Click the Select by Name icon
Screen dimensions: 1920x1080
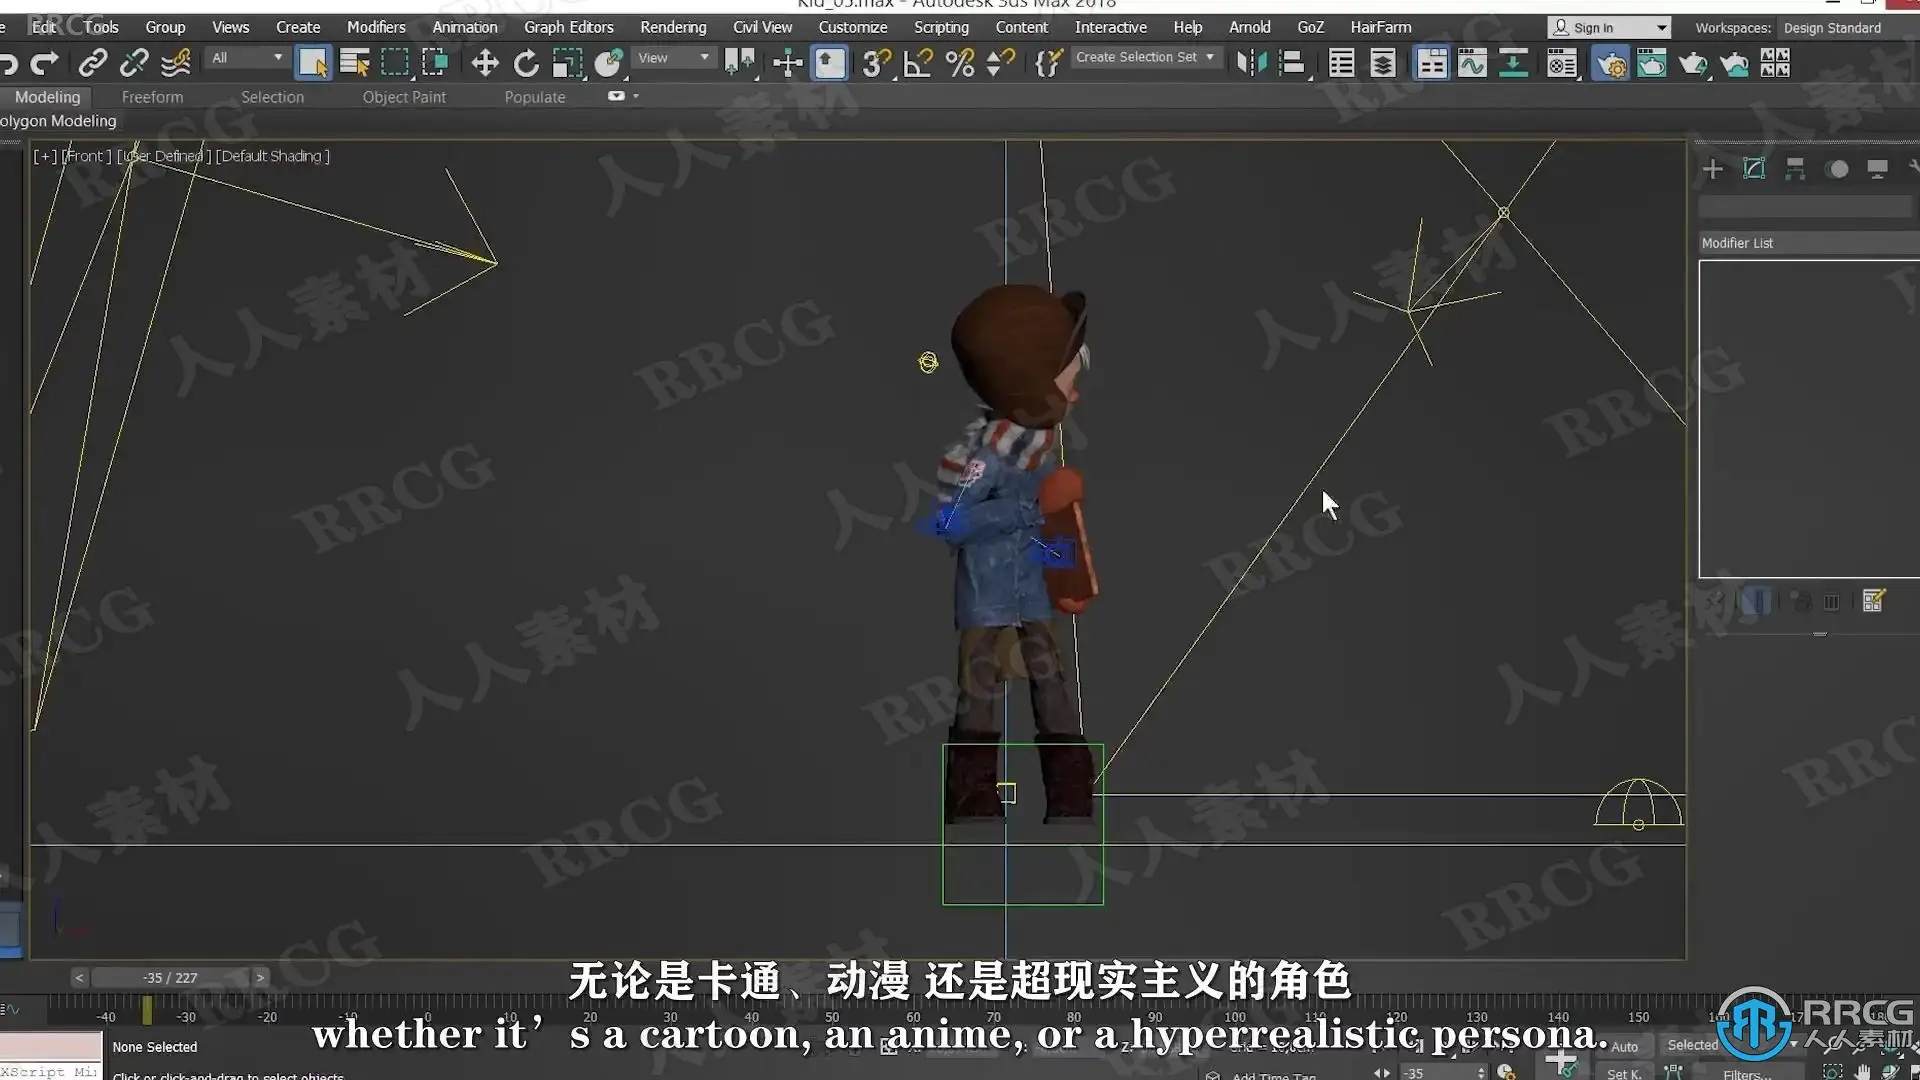[x=354, y=64]
